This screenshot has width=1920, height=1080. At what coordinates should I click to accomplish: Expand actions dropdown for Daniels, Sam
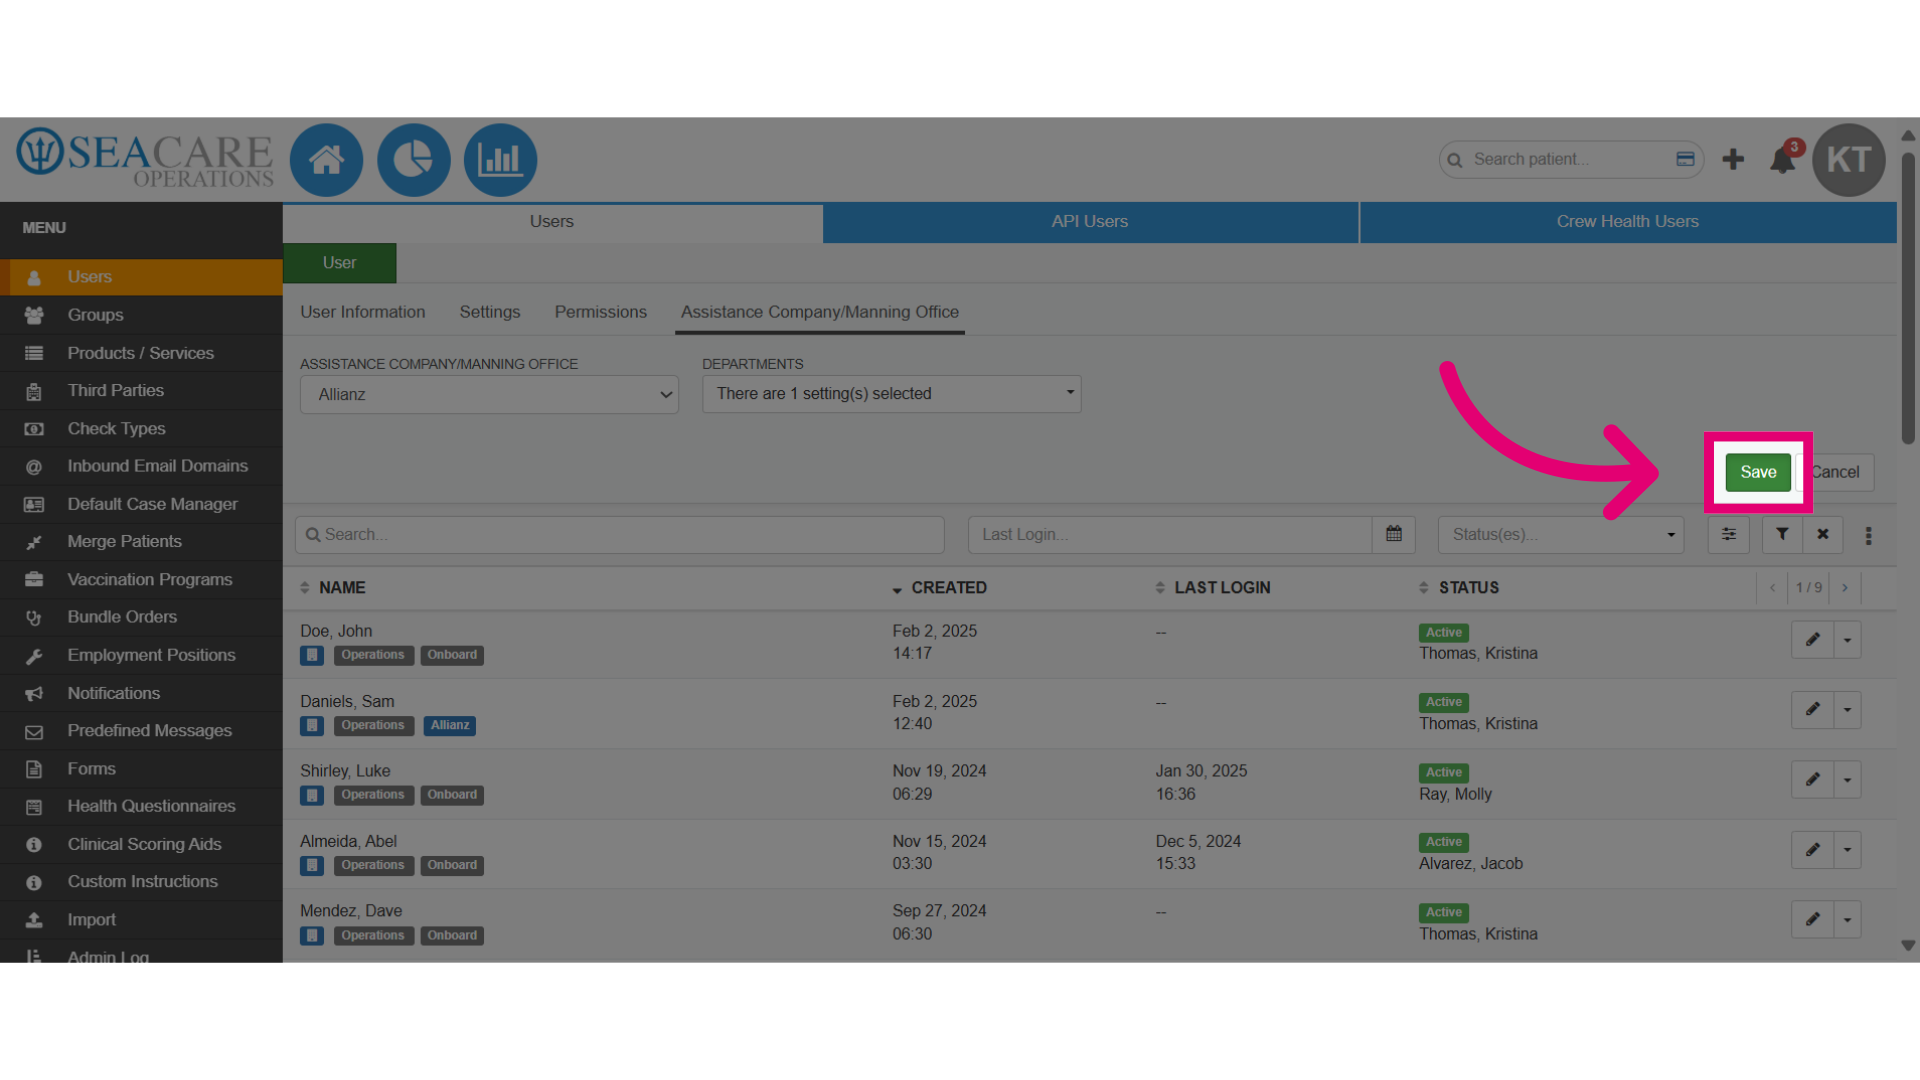pyautogui.click(x=1847, y=710)
